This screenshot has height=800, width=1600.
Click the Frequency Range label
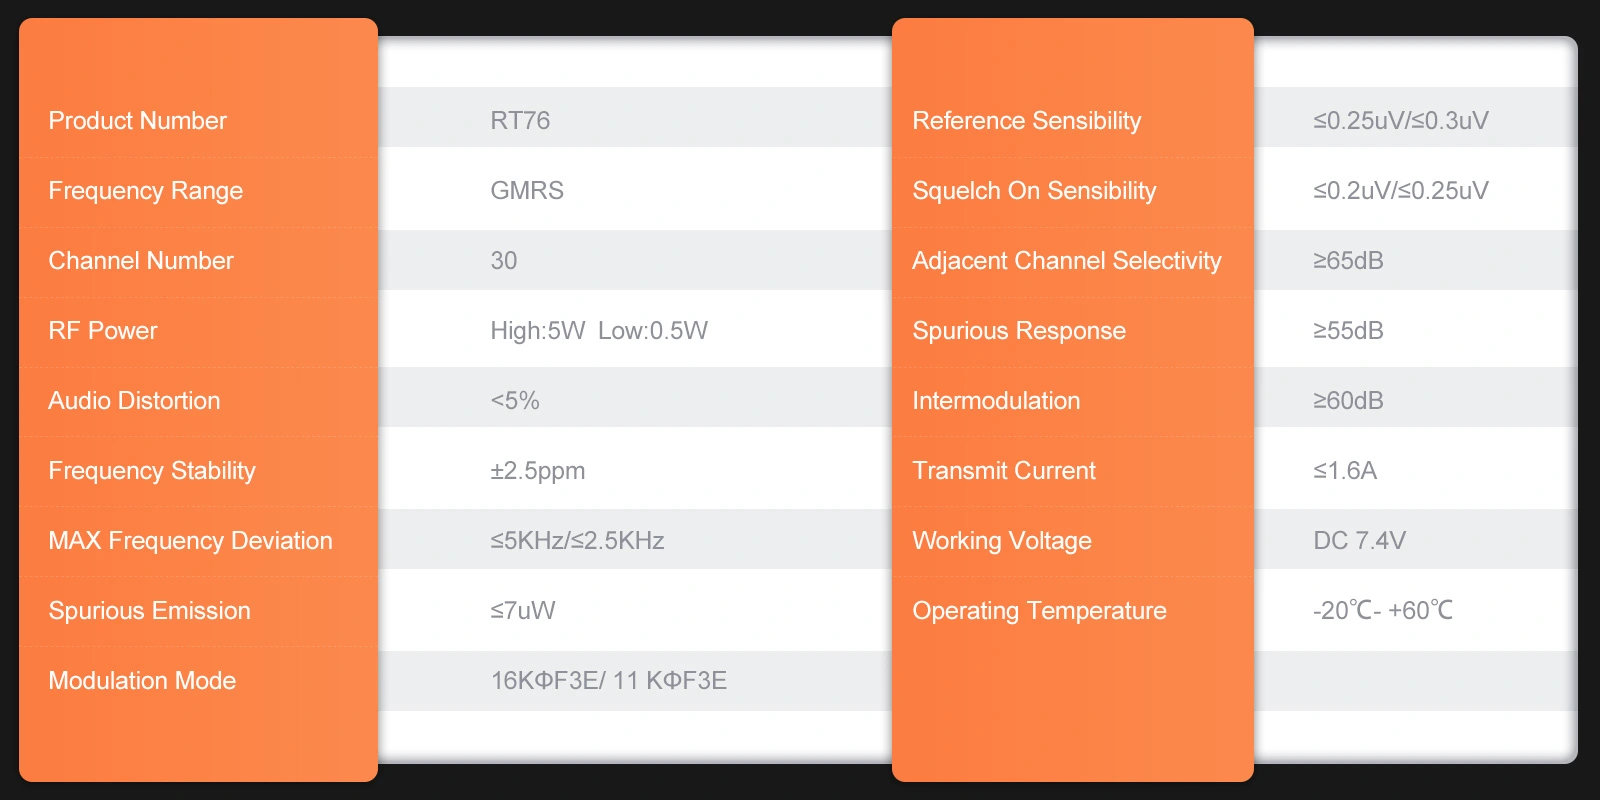point(145,191)
